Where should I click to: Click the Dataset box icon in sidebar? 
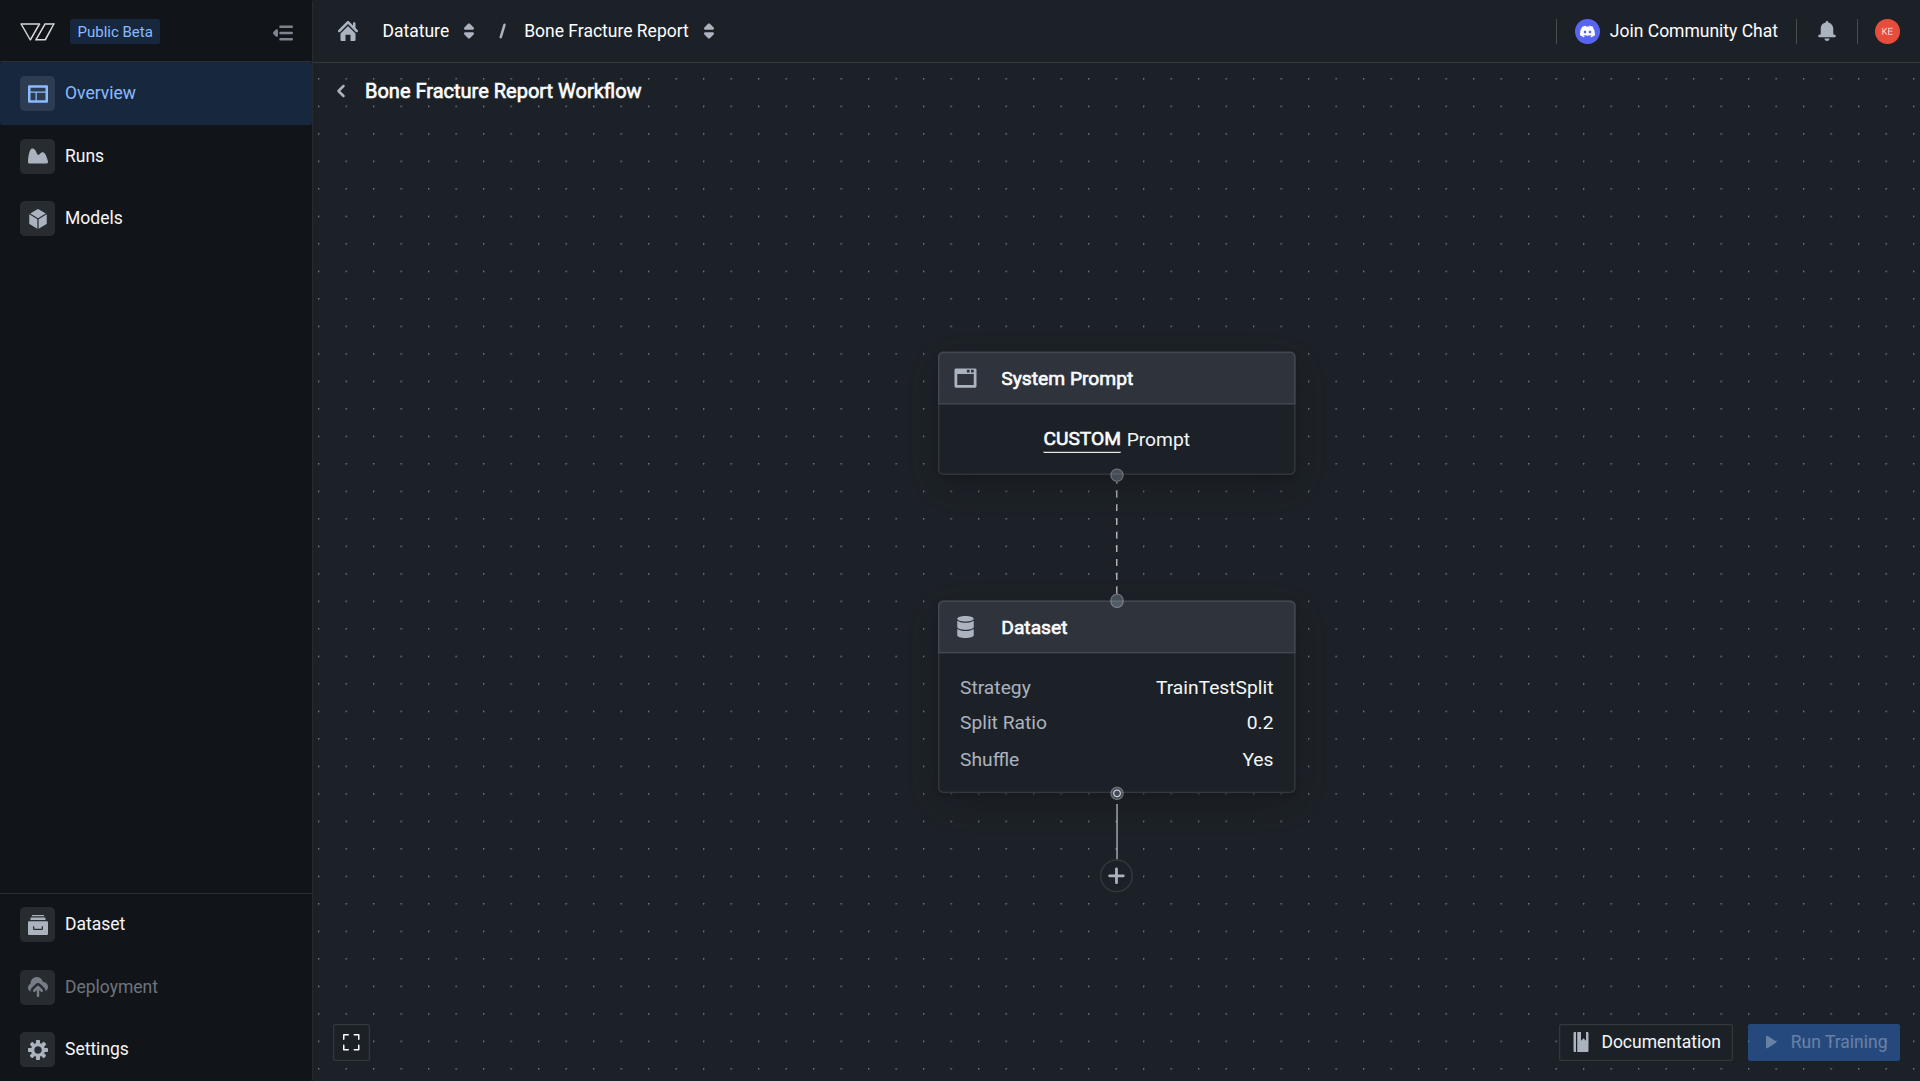pyautogui.click(x=38, y=925)
